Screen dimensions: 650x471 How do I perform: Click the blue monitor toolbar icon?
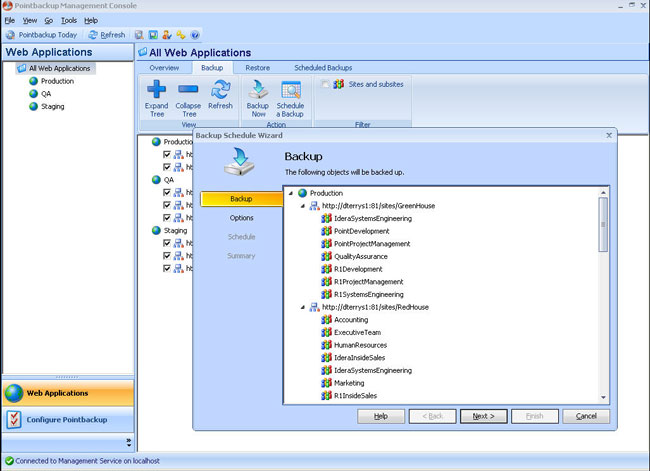pos(153,35)
